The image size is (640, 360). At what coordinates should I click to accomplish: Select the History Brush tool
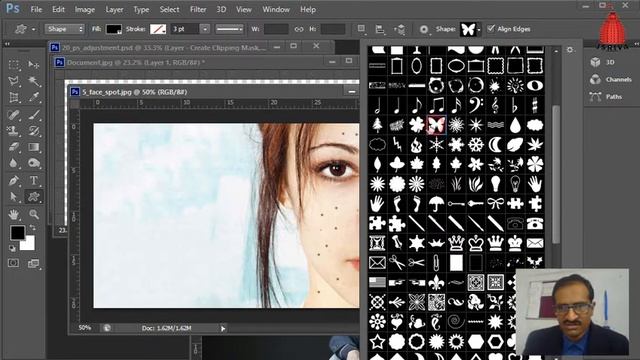[33, 131]
